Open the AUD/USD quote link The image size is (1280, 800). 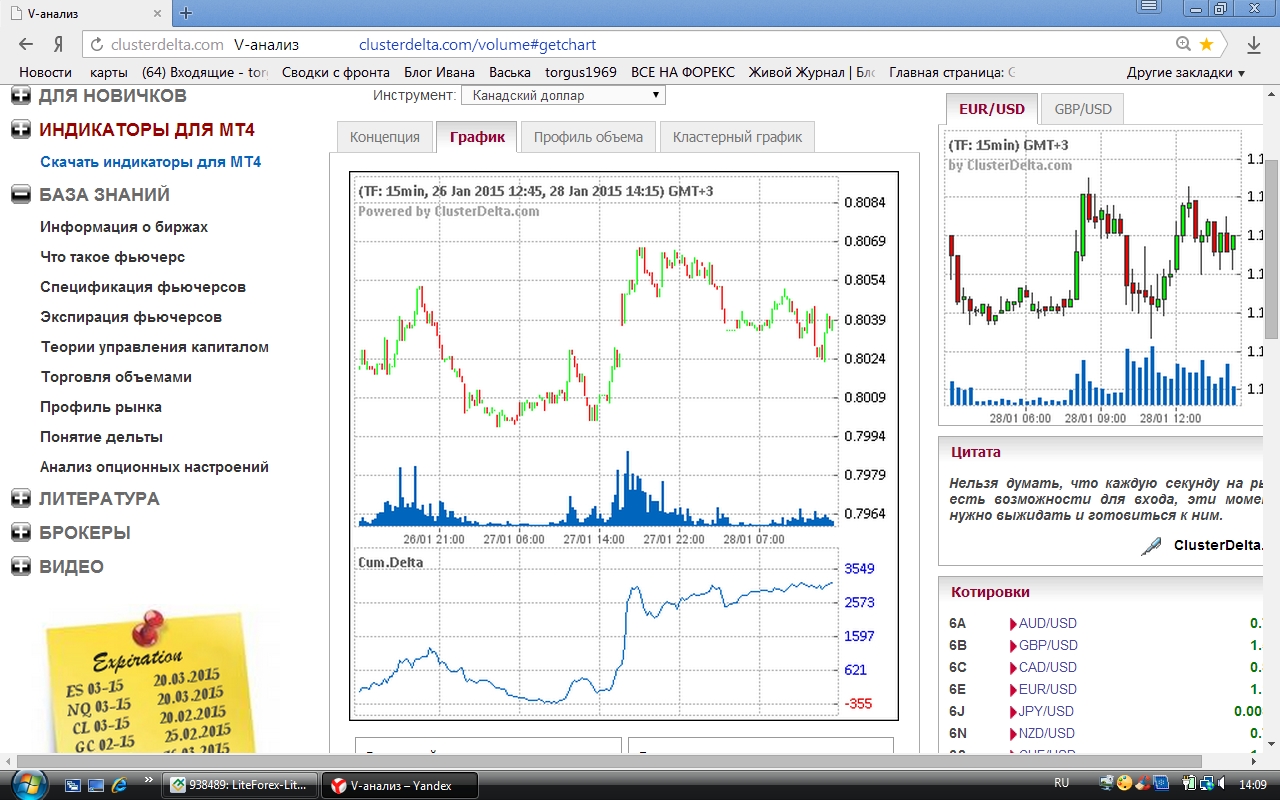(x=1047, y=623)
